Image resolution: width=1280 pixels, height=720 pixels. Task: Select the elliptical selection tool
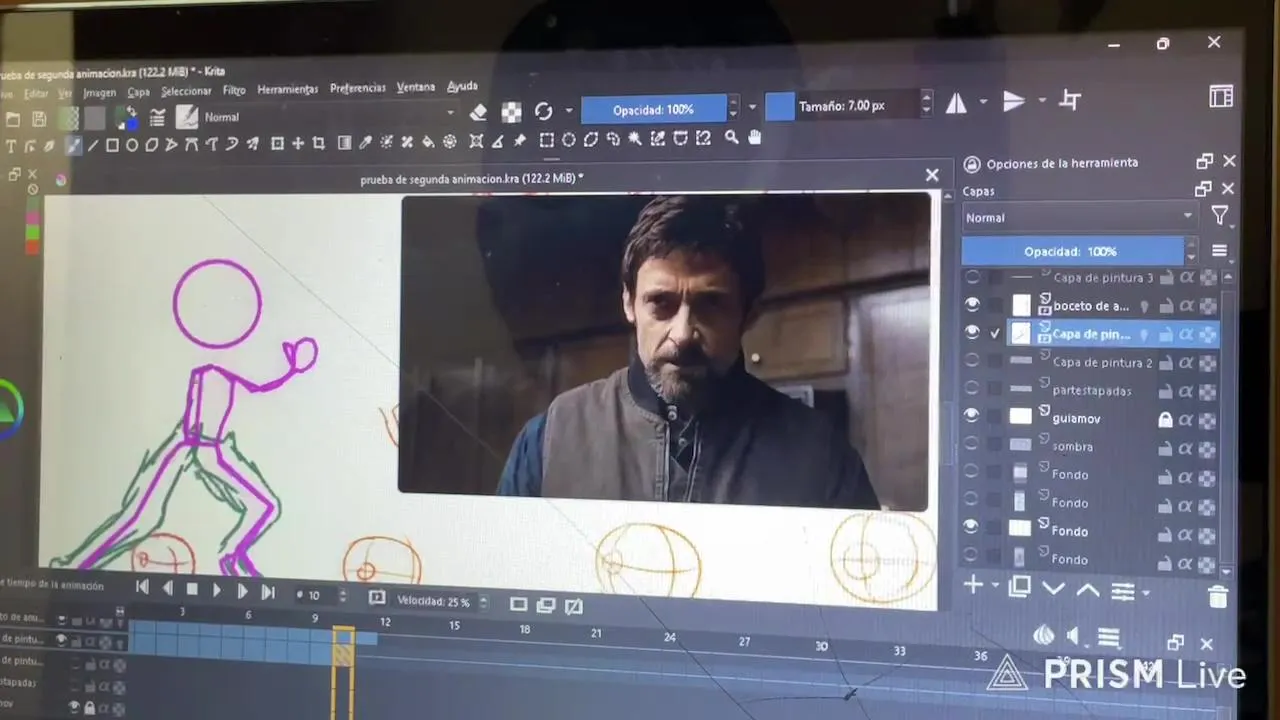click(x=569, y=139)
